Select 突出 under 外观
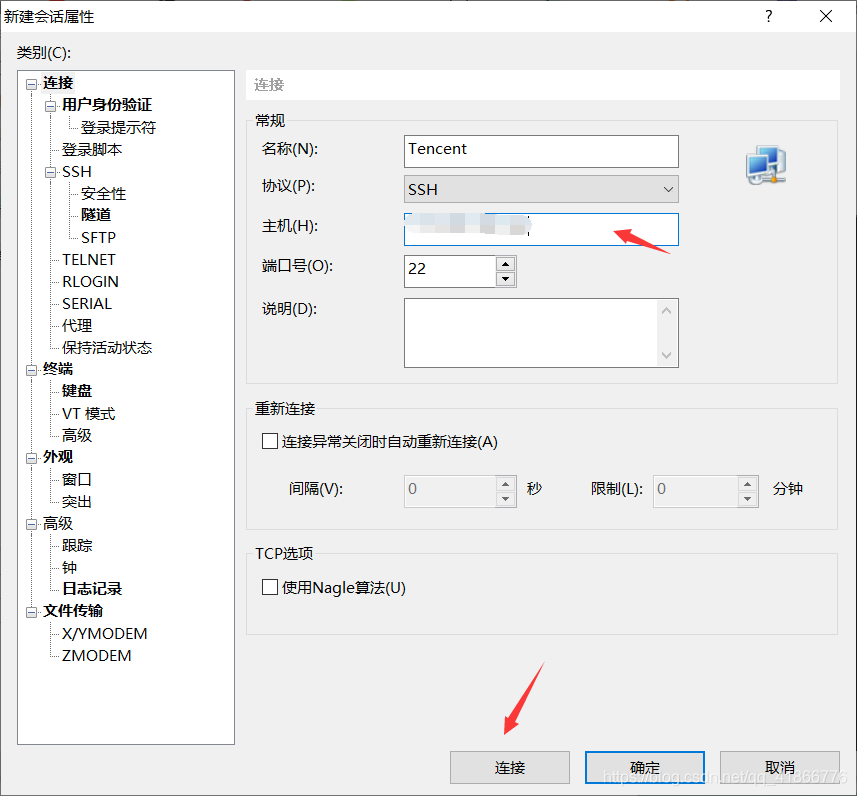This screenshot has height=796, width=857. pyautogui.click(x=77, y=502)
